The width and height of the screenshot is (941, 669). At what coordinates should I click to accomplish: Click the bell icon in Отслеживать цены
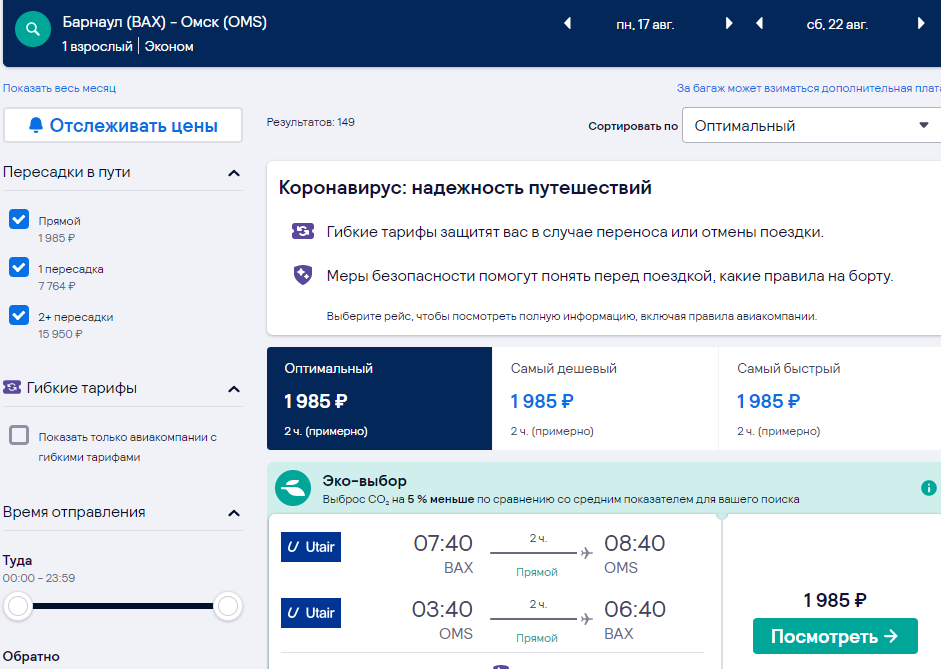click(x=36, y=125)
